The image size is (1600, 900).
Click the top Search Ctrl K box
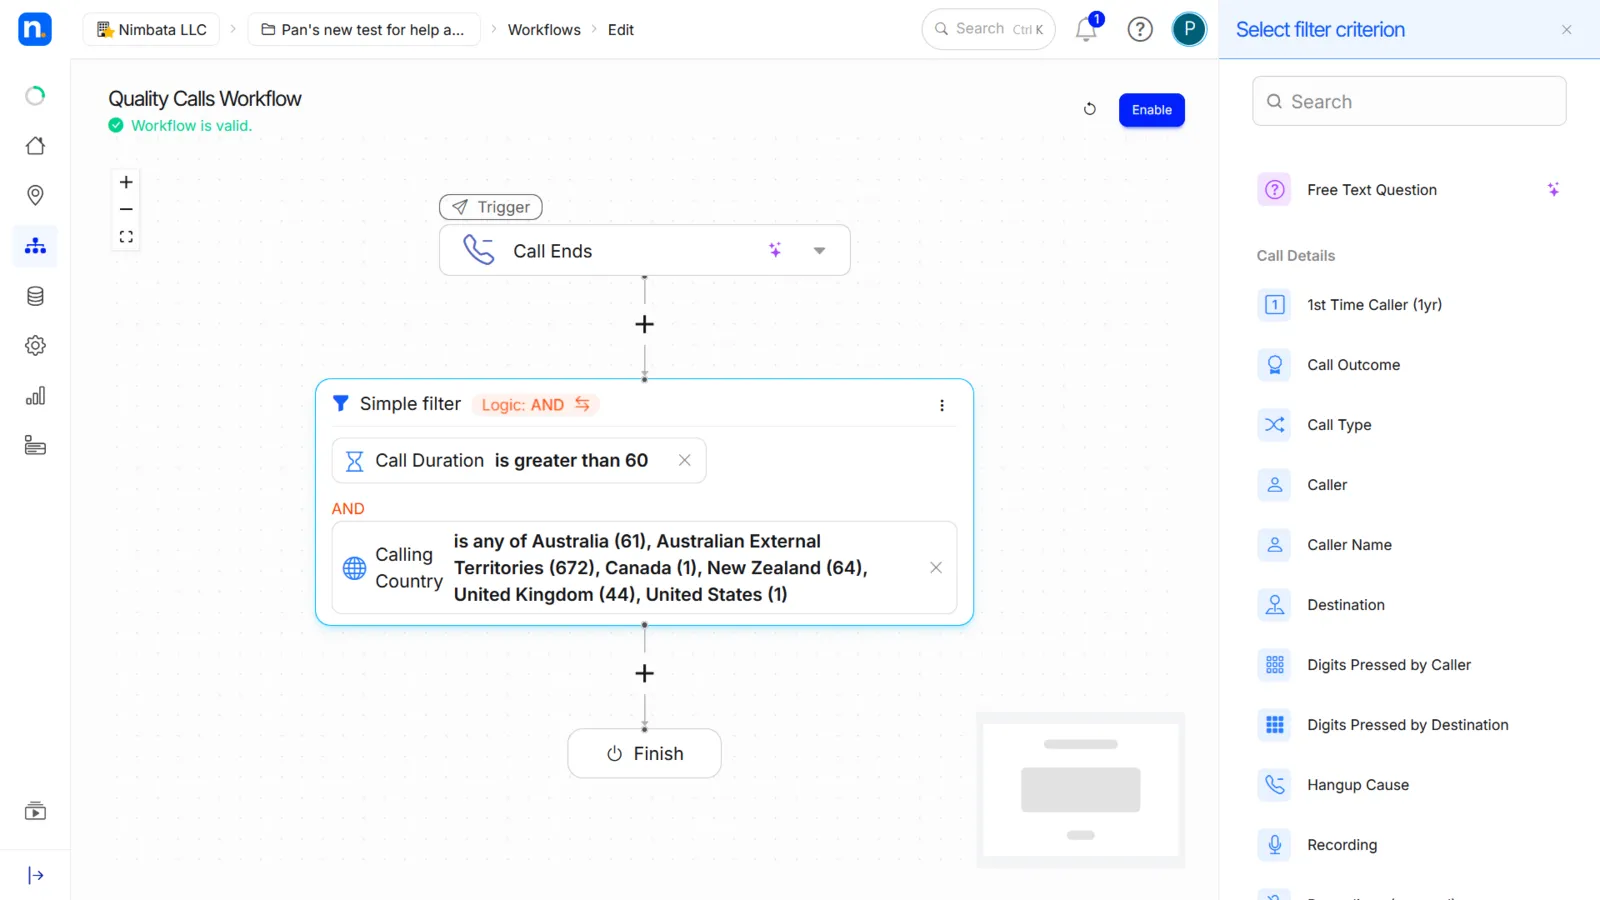[988, 29]
